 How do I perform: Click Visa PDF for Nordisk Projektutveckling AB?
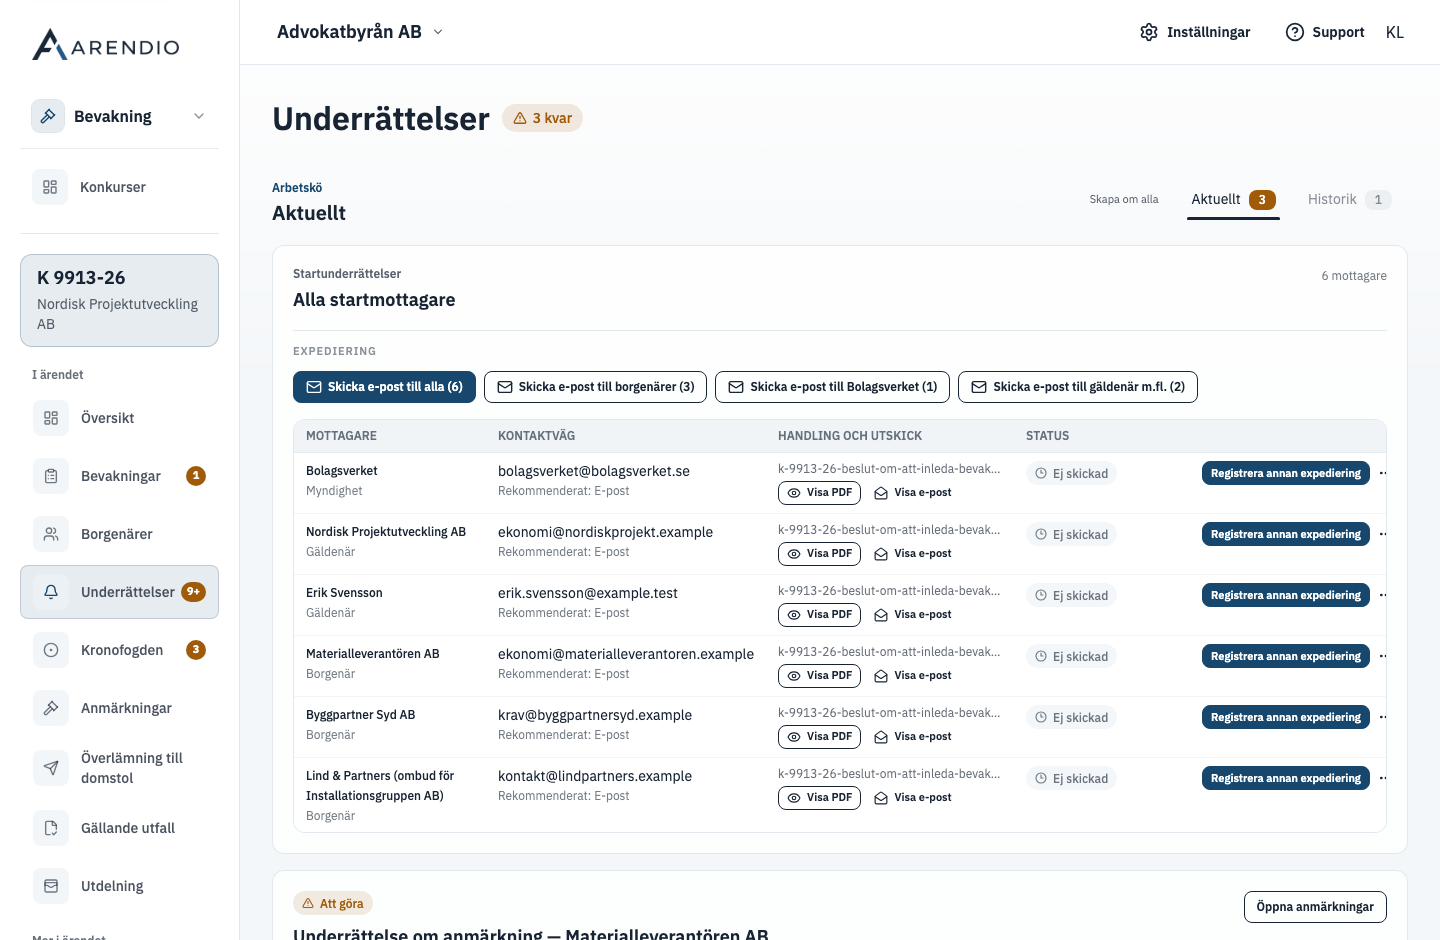819,554
